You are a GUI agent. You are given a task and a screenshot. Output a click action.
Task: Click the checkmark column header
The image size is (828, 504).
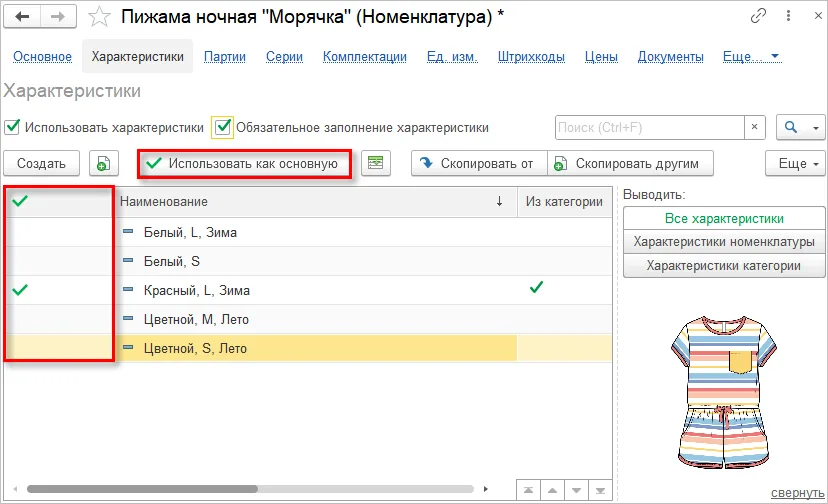point(58,201)
